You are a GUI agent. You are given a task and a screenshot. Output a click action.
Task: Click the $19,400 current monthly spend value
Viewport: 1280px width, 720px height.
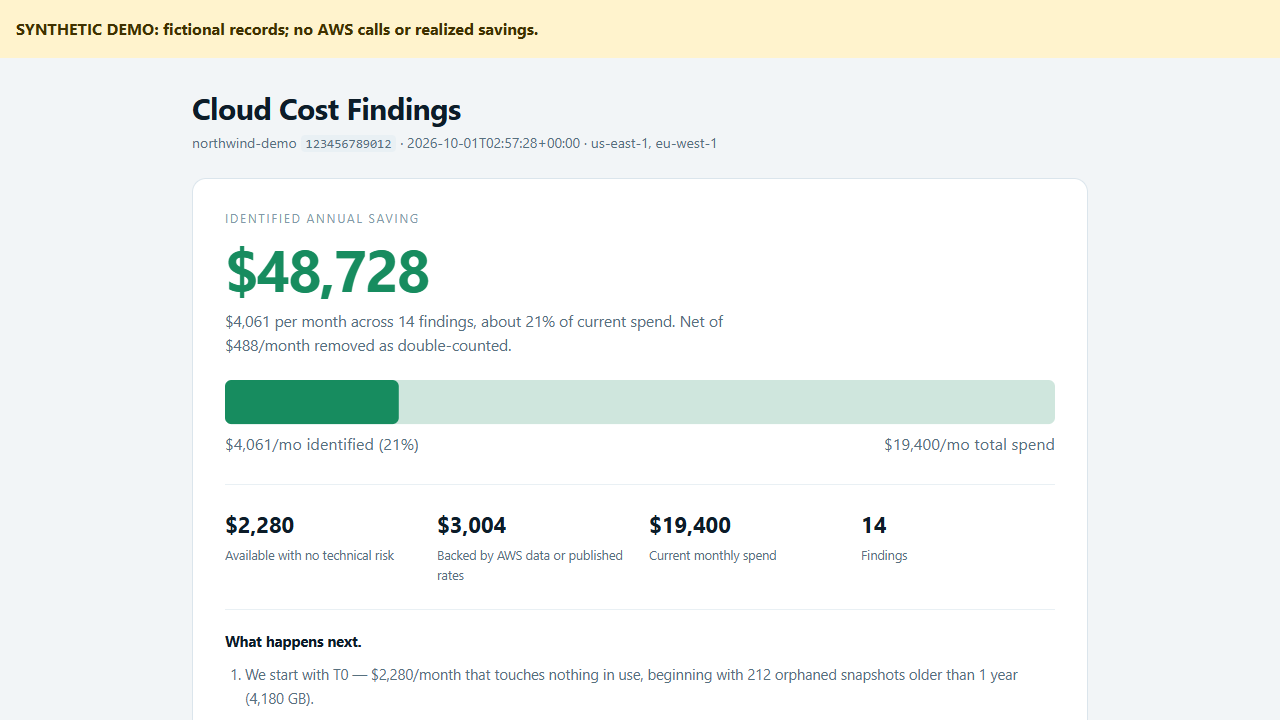coord(690,525)
